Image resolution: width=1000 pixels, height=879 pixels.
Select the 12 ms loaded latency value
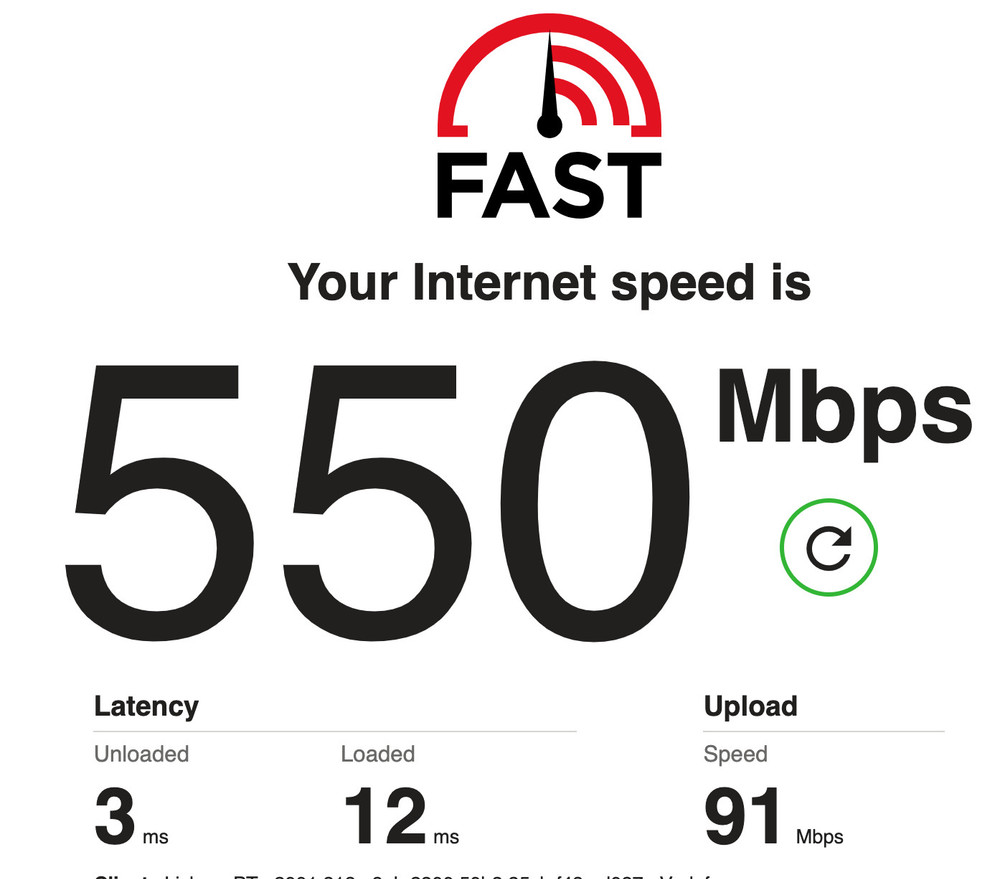pos(401,816)
